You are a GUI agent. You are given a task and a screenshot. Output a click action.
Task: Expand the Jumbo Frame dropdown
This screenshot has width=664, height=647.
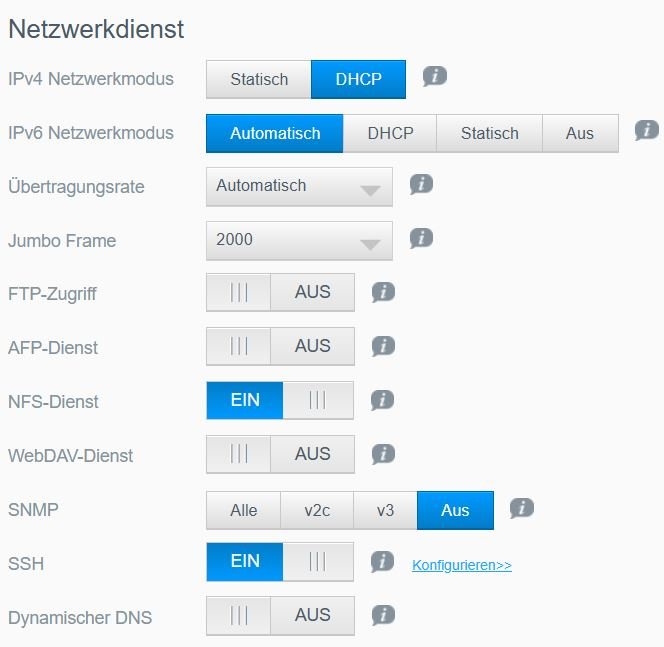click(x=299, y=240)
